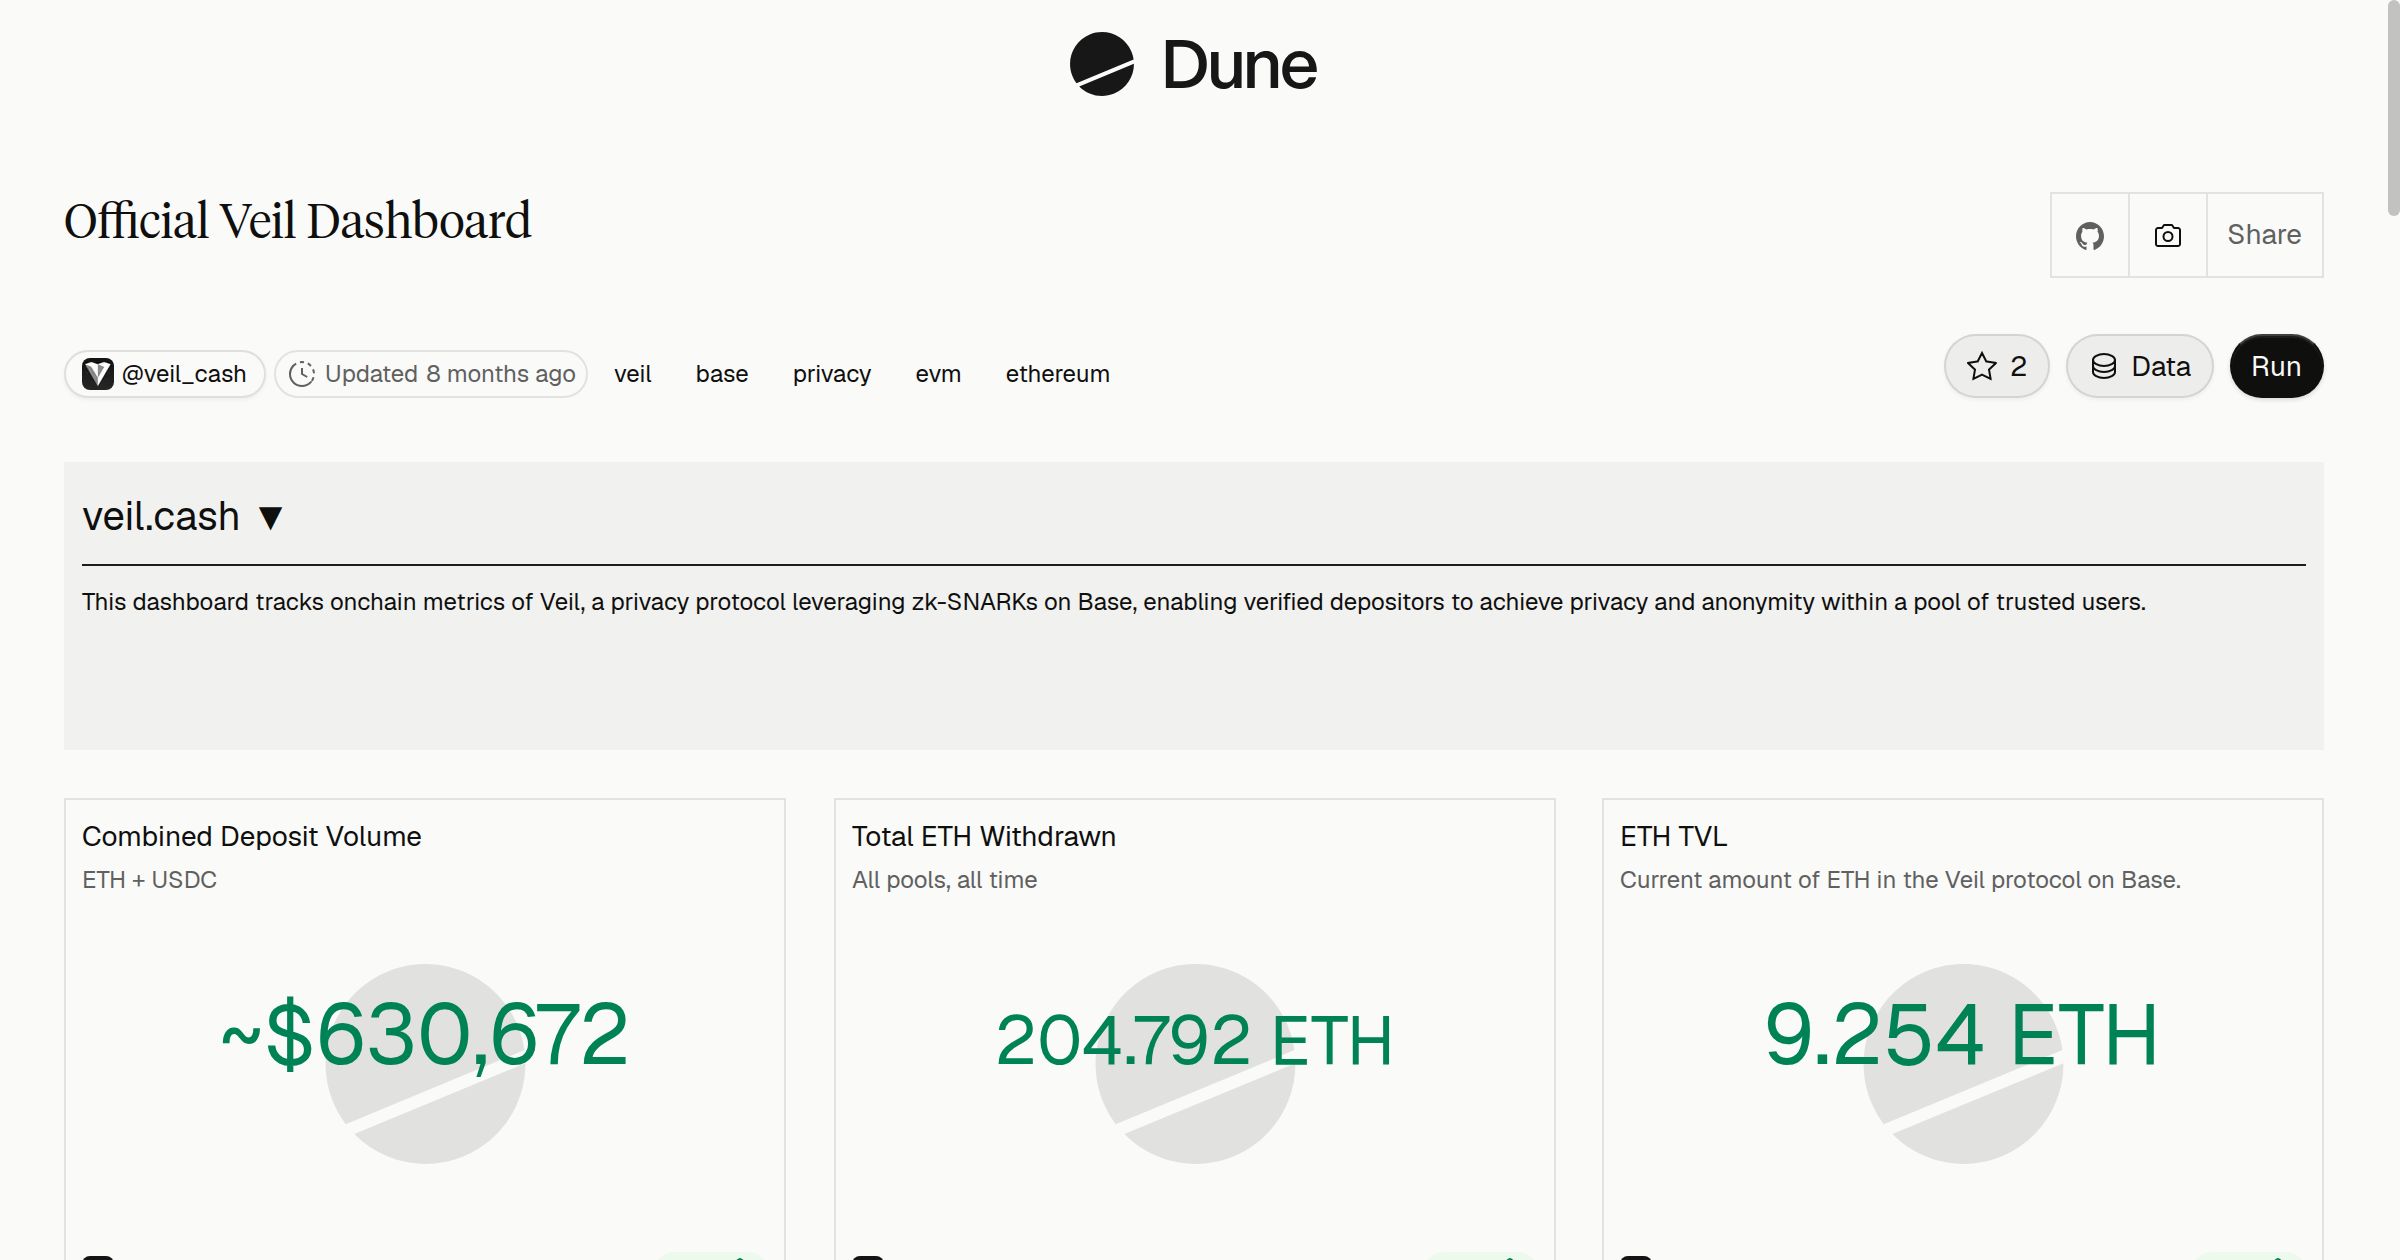Click the Official Veil Dashboard title
The image size is (2400, 1260).
[x=298, y=221]
